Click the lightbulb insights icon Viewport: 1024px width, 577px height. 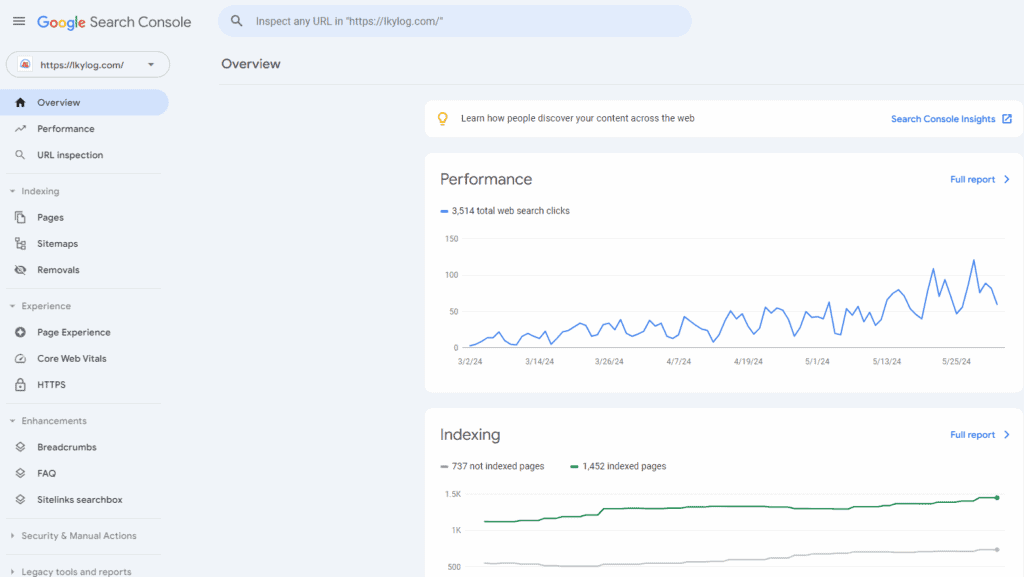pos(443,118)
